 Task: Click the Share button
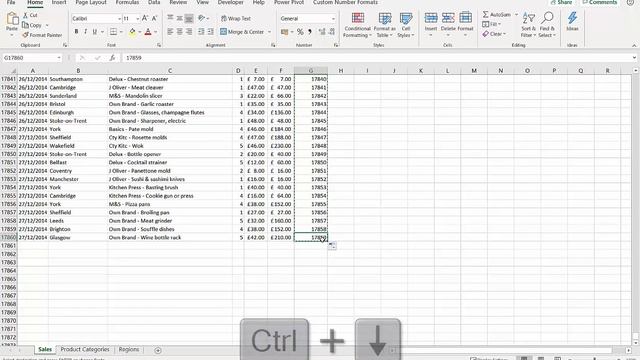tap(562, 2)
